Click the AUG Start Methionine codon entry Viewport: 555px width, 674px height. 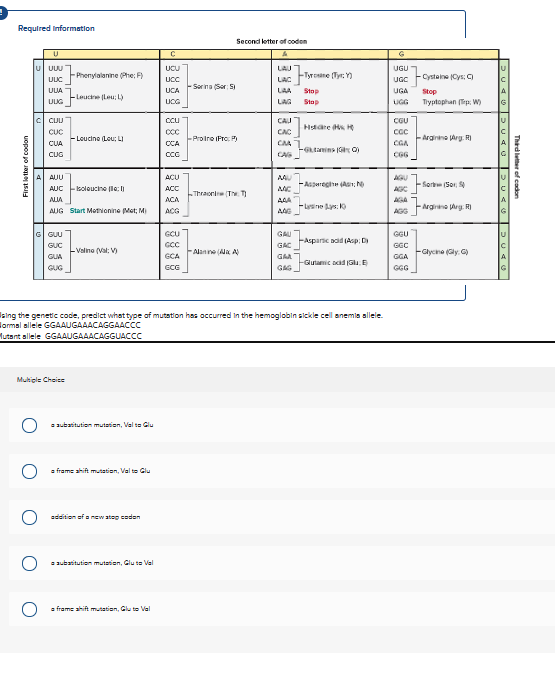(98, 211)
